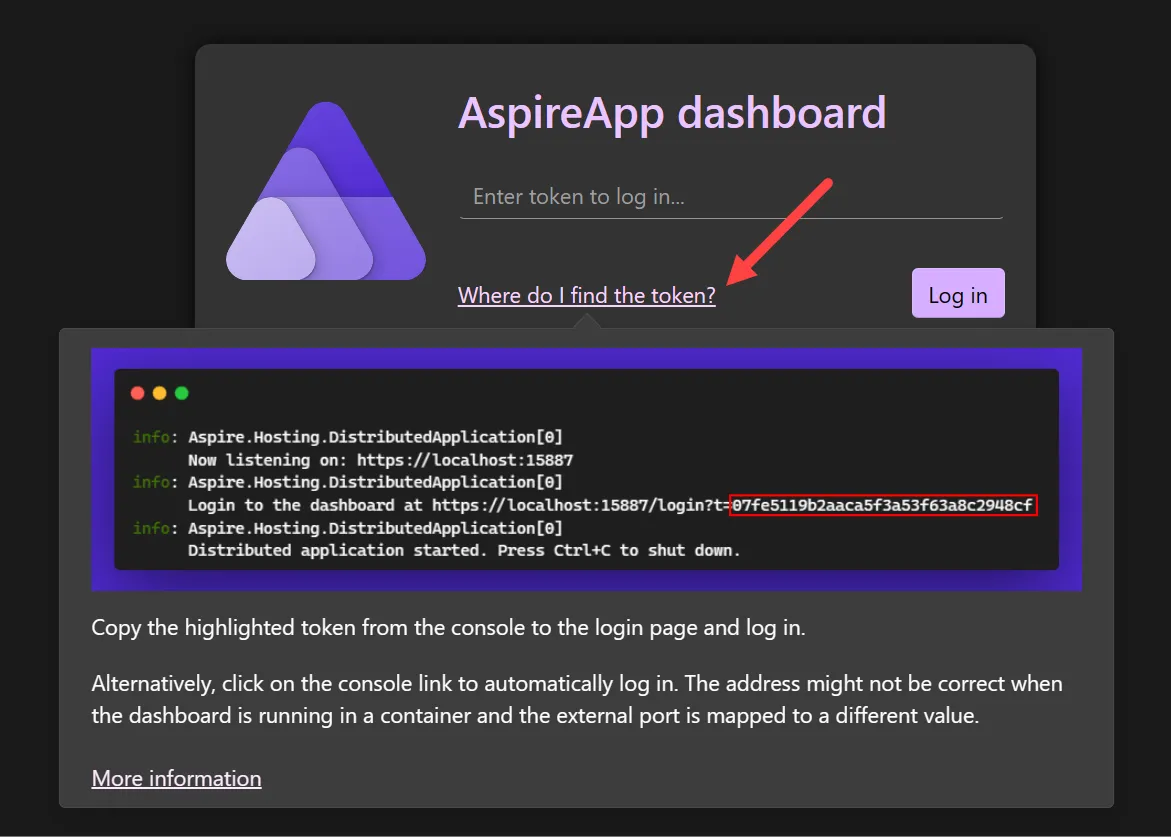Click the red traffic-light dot in console

(137, 392)
